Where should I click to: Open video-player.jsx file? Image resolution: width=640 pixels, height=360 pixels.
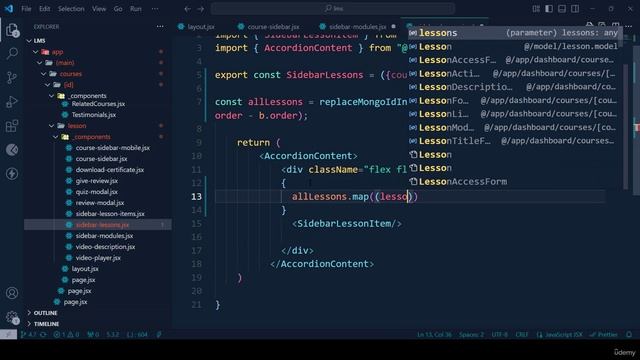tap(98, 258)
